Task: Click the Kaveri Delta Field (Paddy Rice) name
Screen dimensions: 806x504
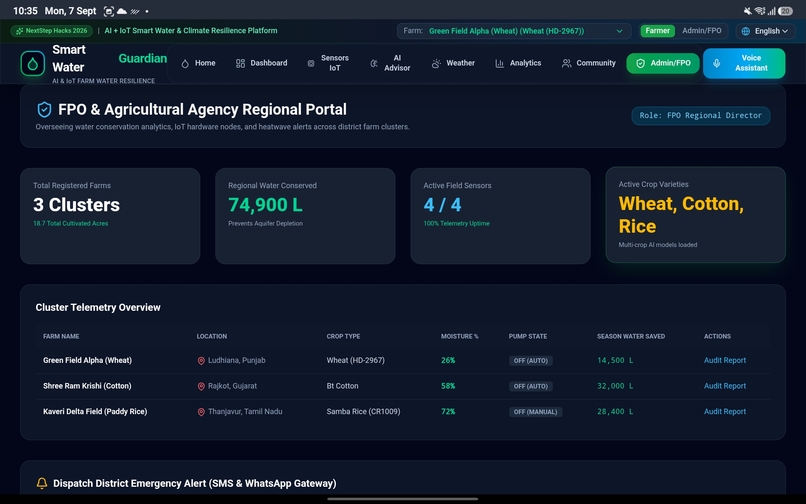Action: [x=95, y=412]
